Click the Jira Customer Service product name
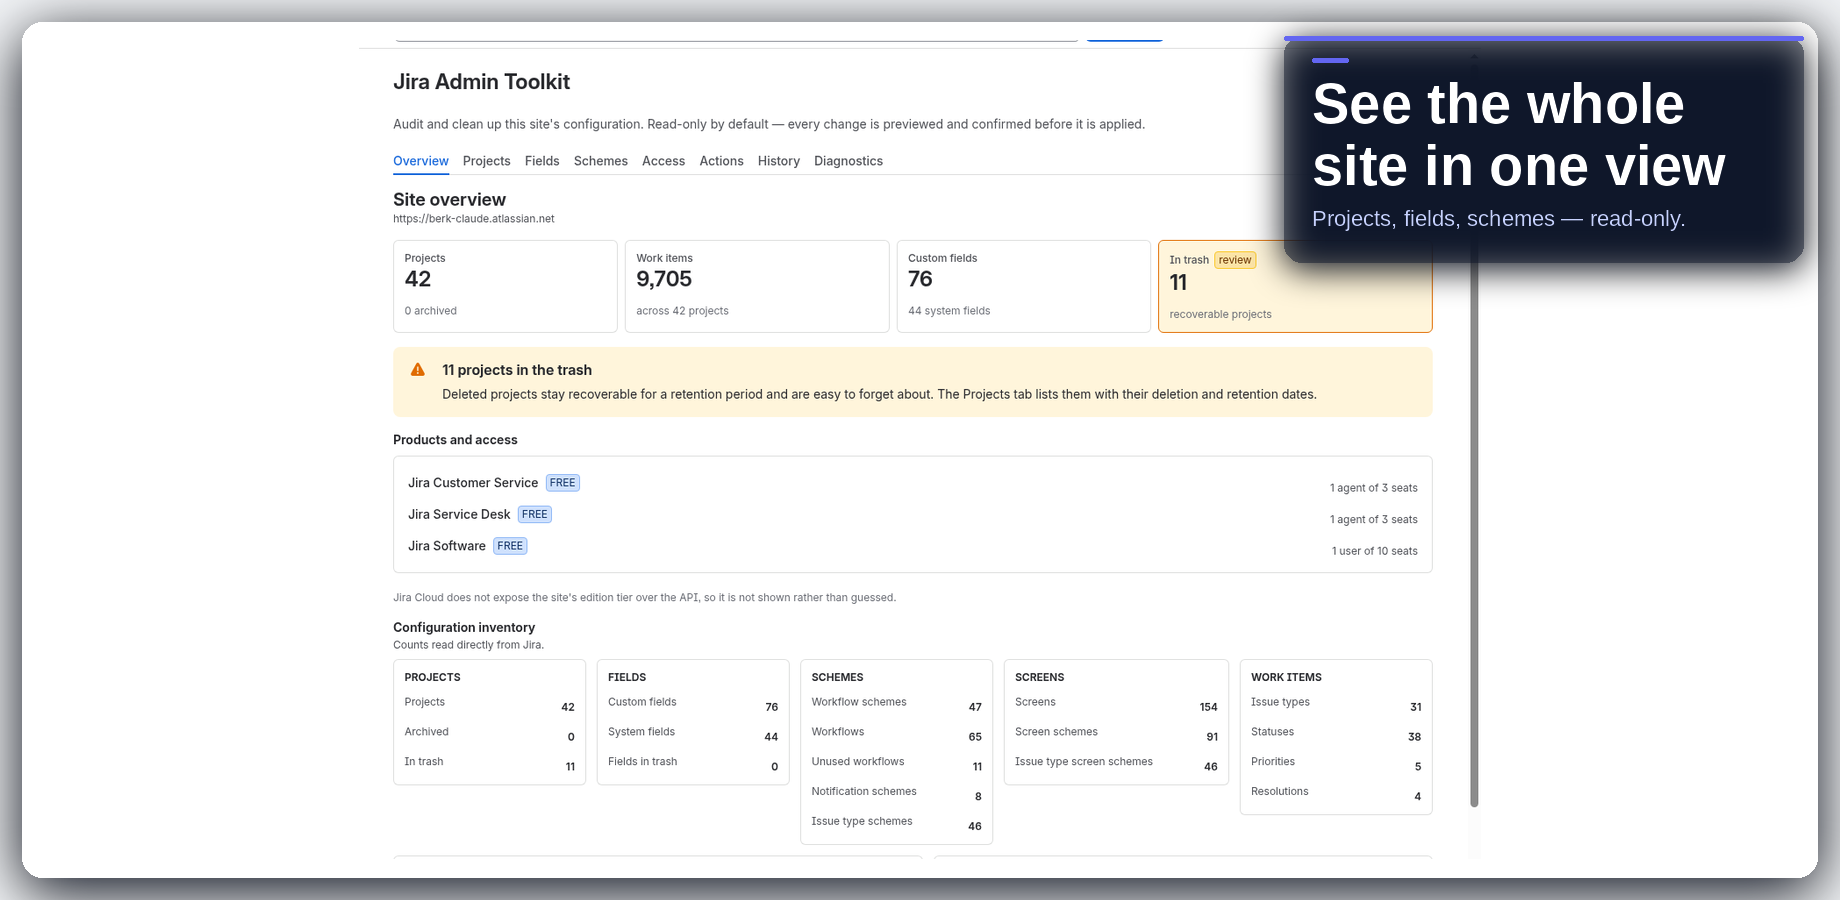This screenshot has height=900, width=1840. coord(473,483)
